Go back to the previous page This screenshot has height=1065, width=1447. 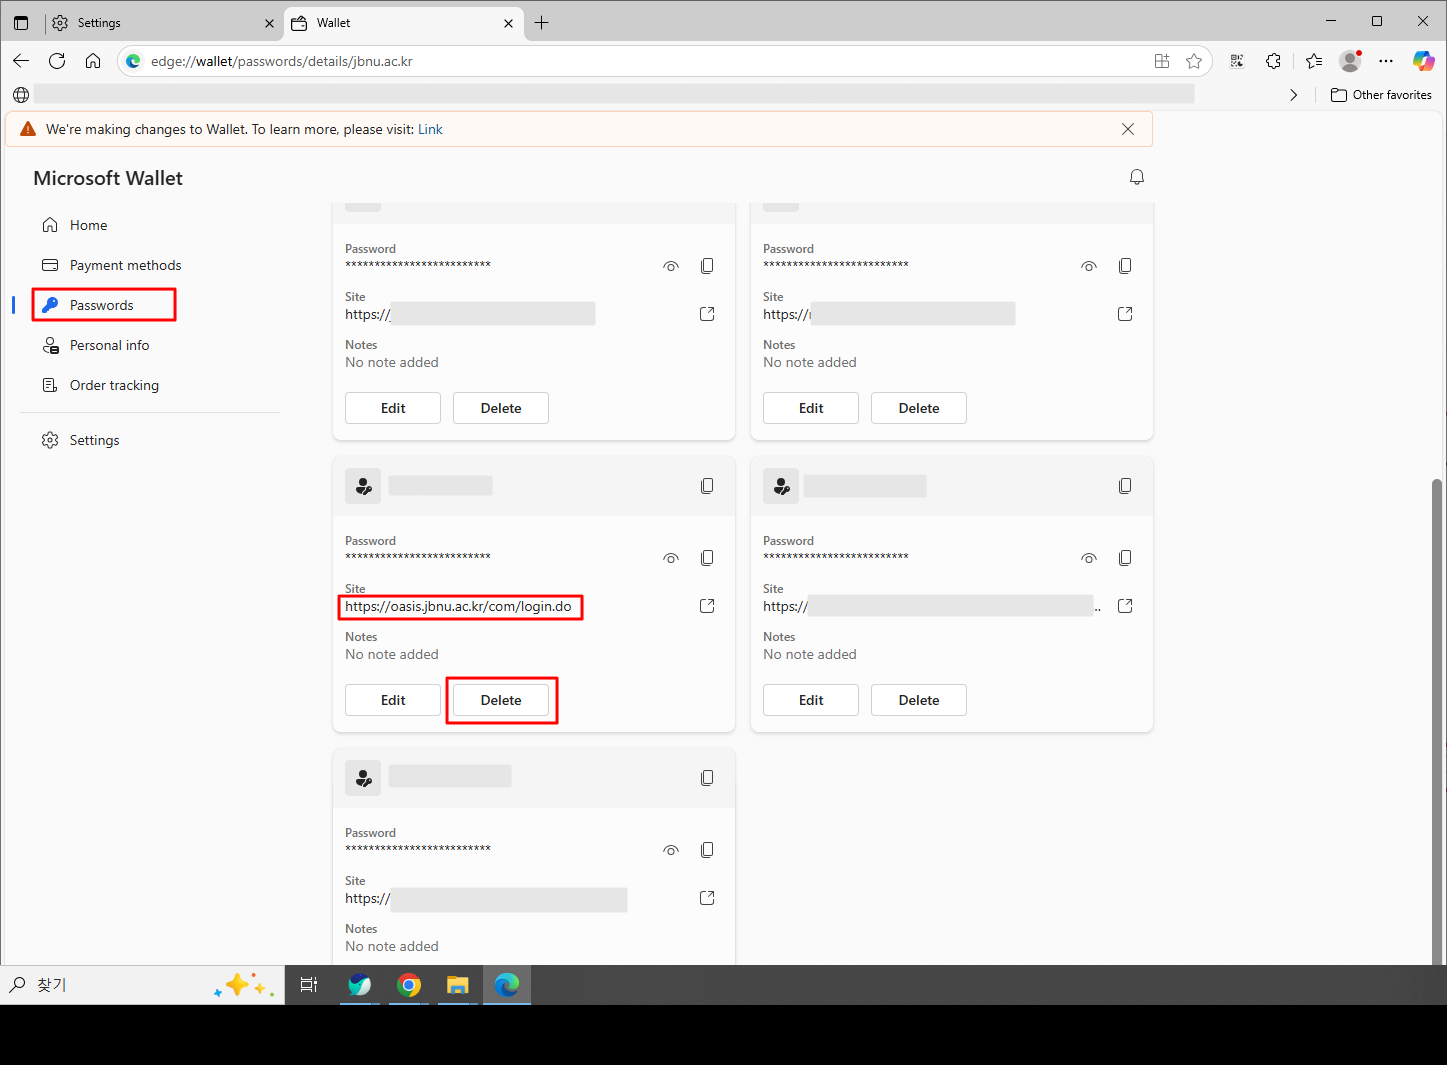21,61
